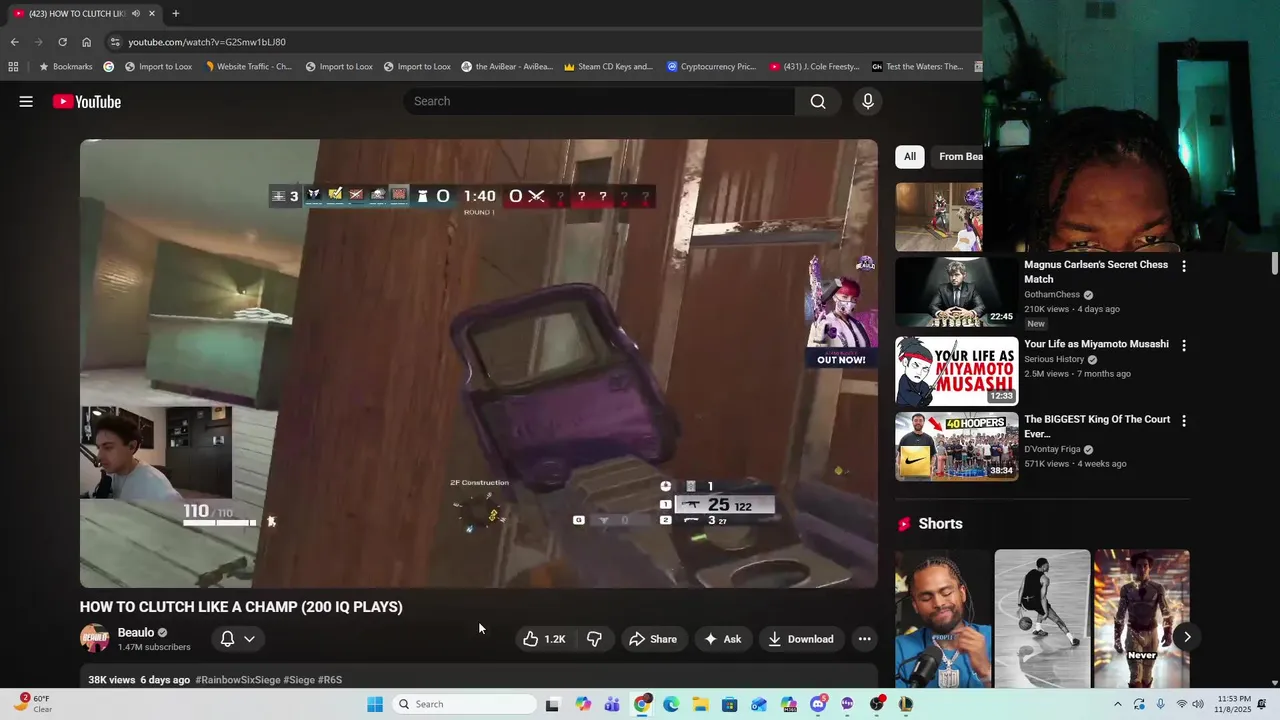This screenshot has height=720, width=1280.
Task: Click the Ask button
Action: point(723,639)
